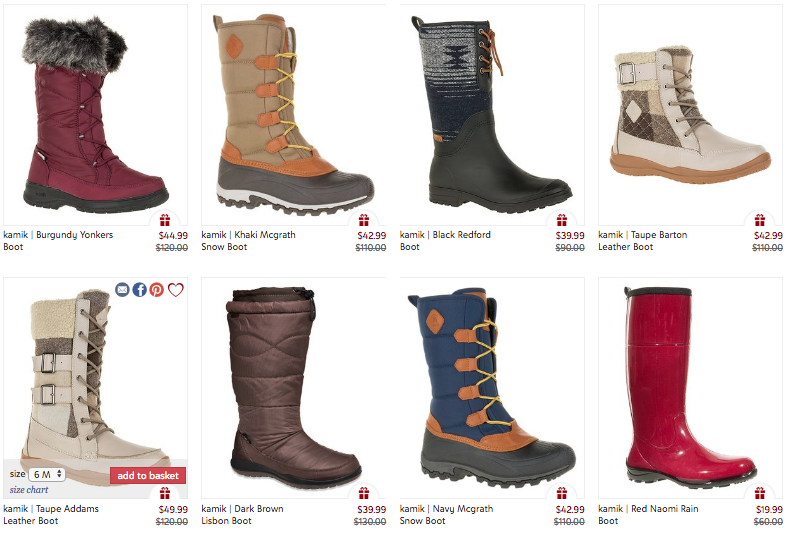788x546 pixels.
Task: Open Khaki Mcgrath Snow Boot title link
Action: tap(248, 241)
